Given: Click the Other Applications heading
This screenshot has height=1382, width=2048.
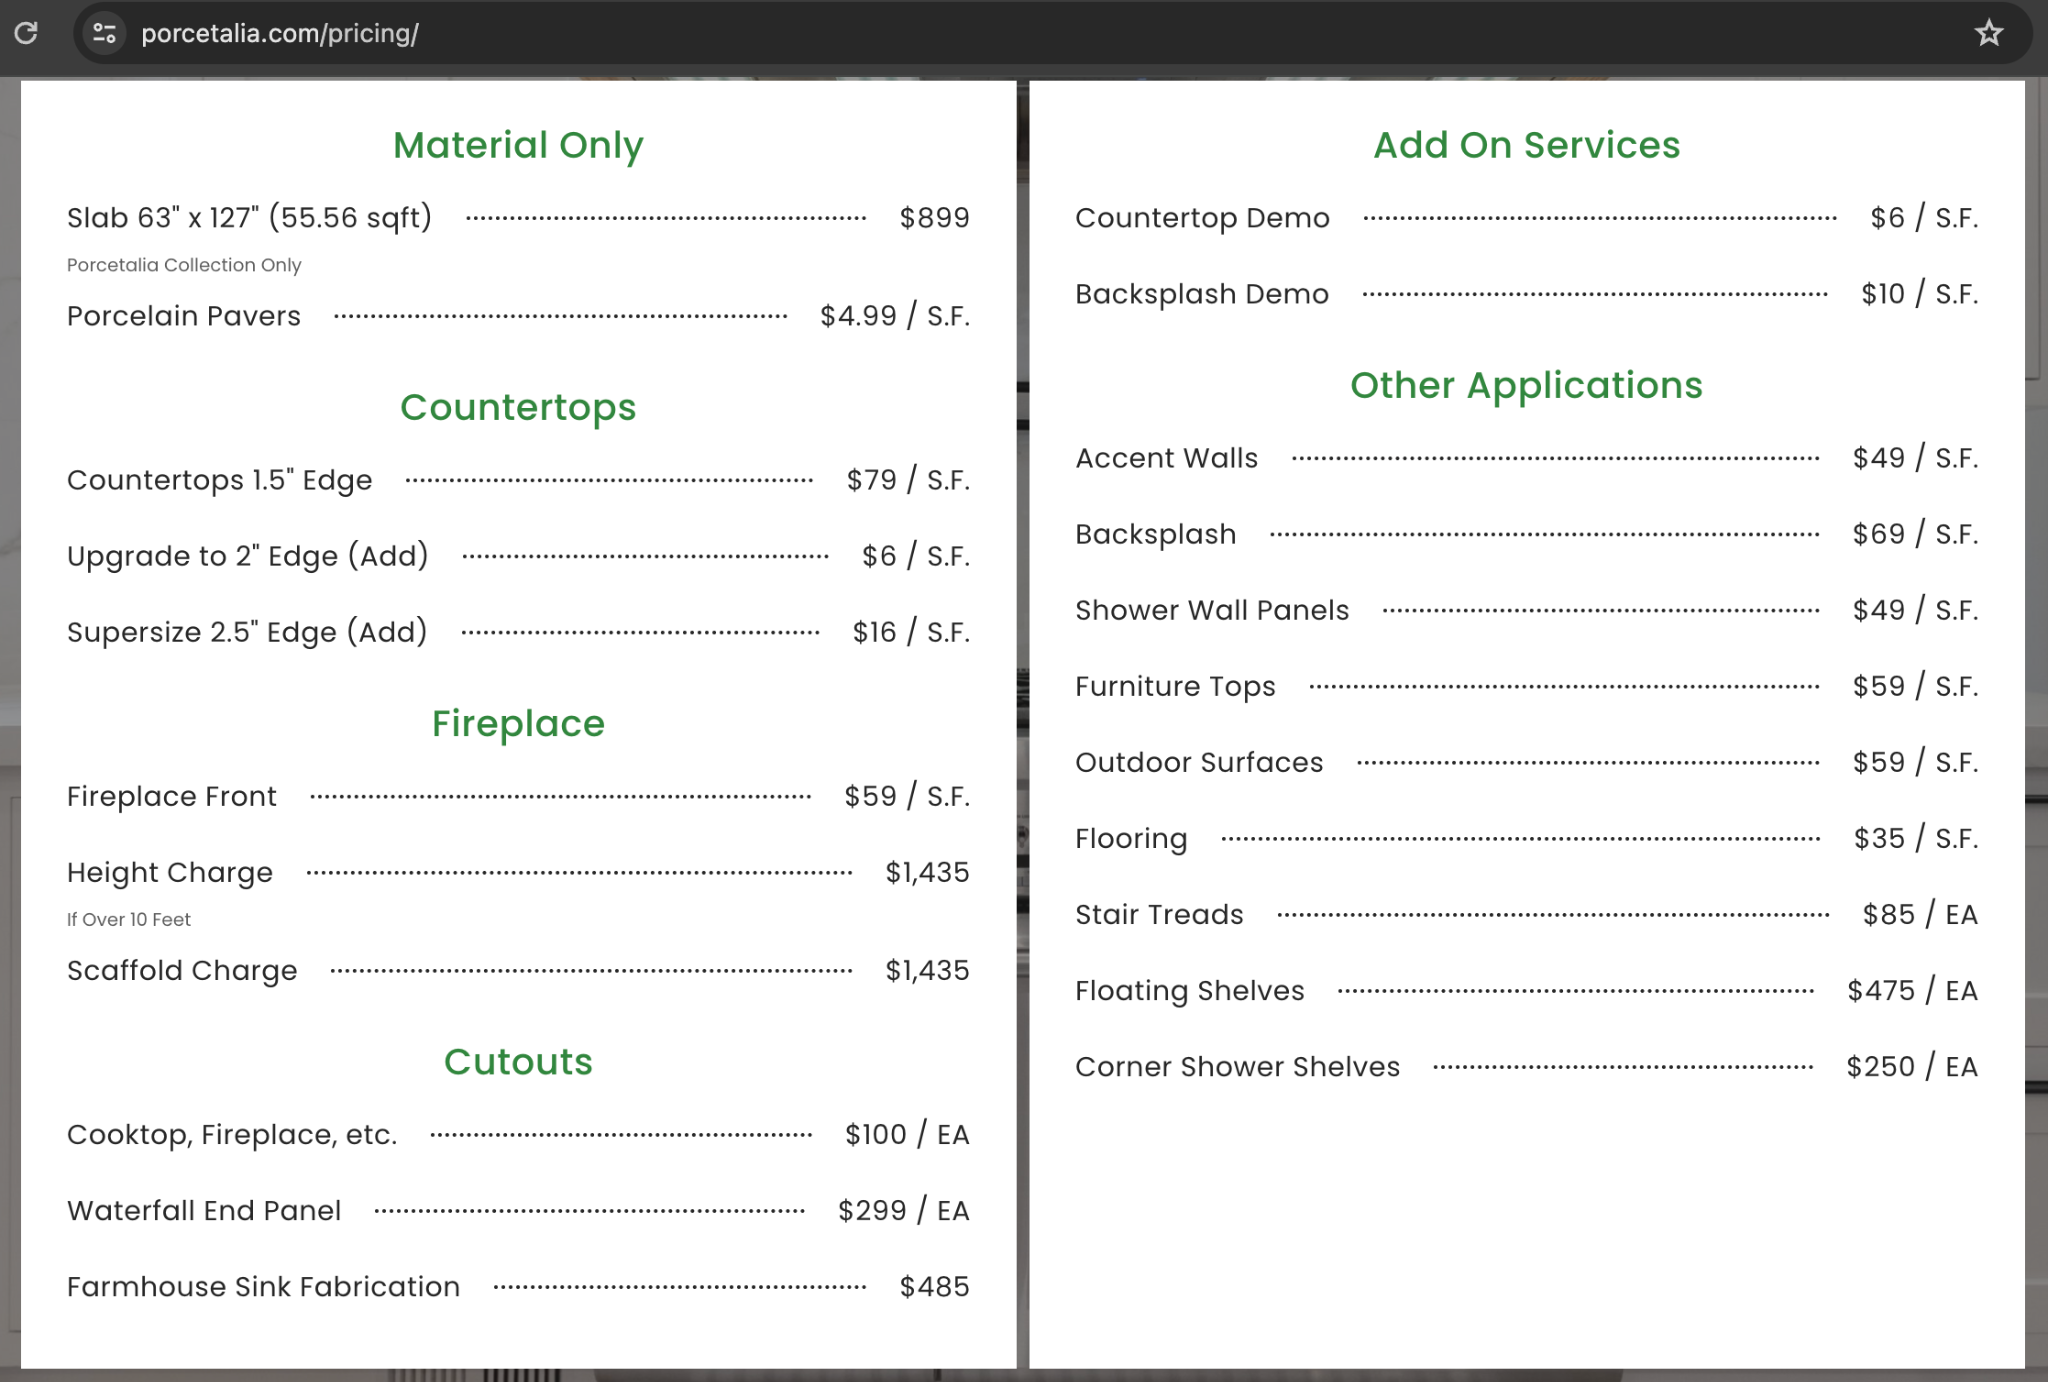Looking at the screenshot, I should click(1526, 385).
